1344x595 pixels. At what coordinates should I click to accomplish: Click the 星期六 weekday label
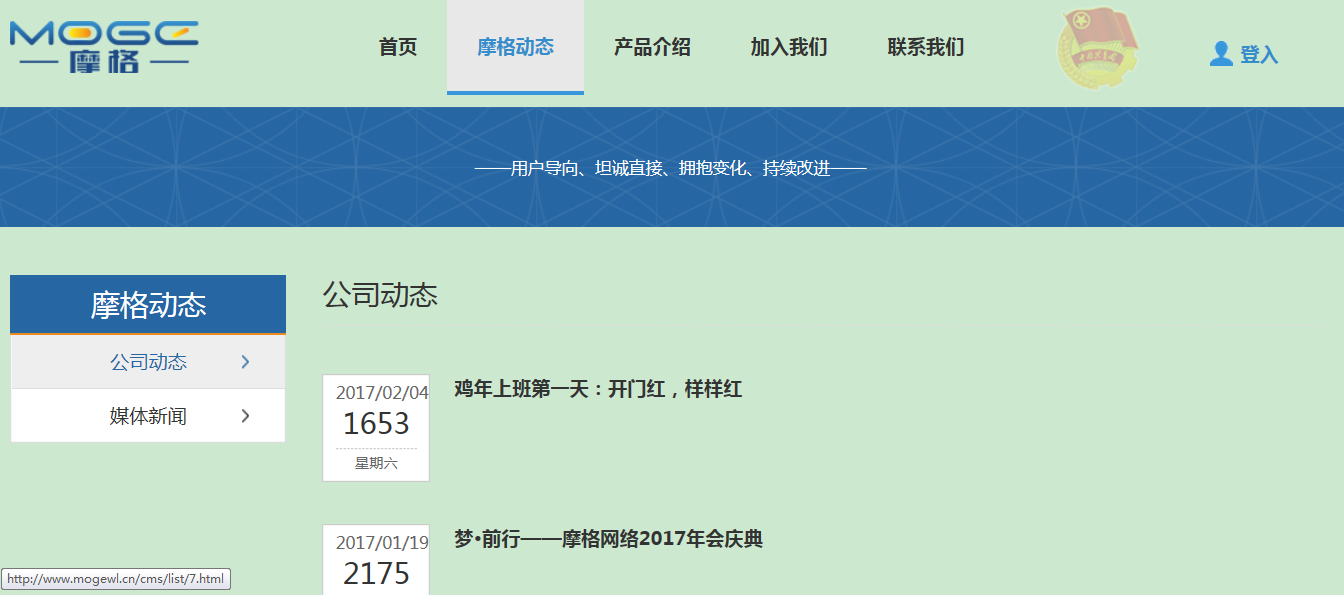[376, 463]
